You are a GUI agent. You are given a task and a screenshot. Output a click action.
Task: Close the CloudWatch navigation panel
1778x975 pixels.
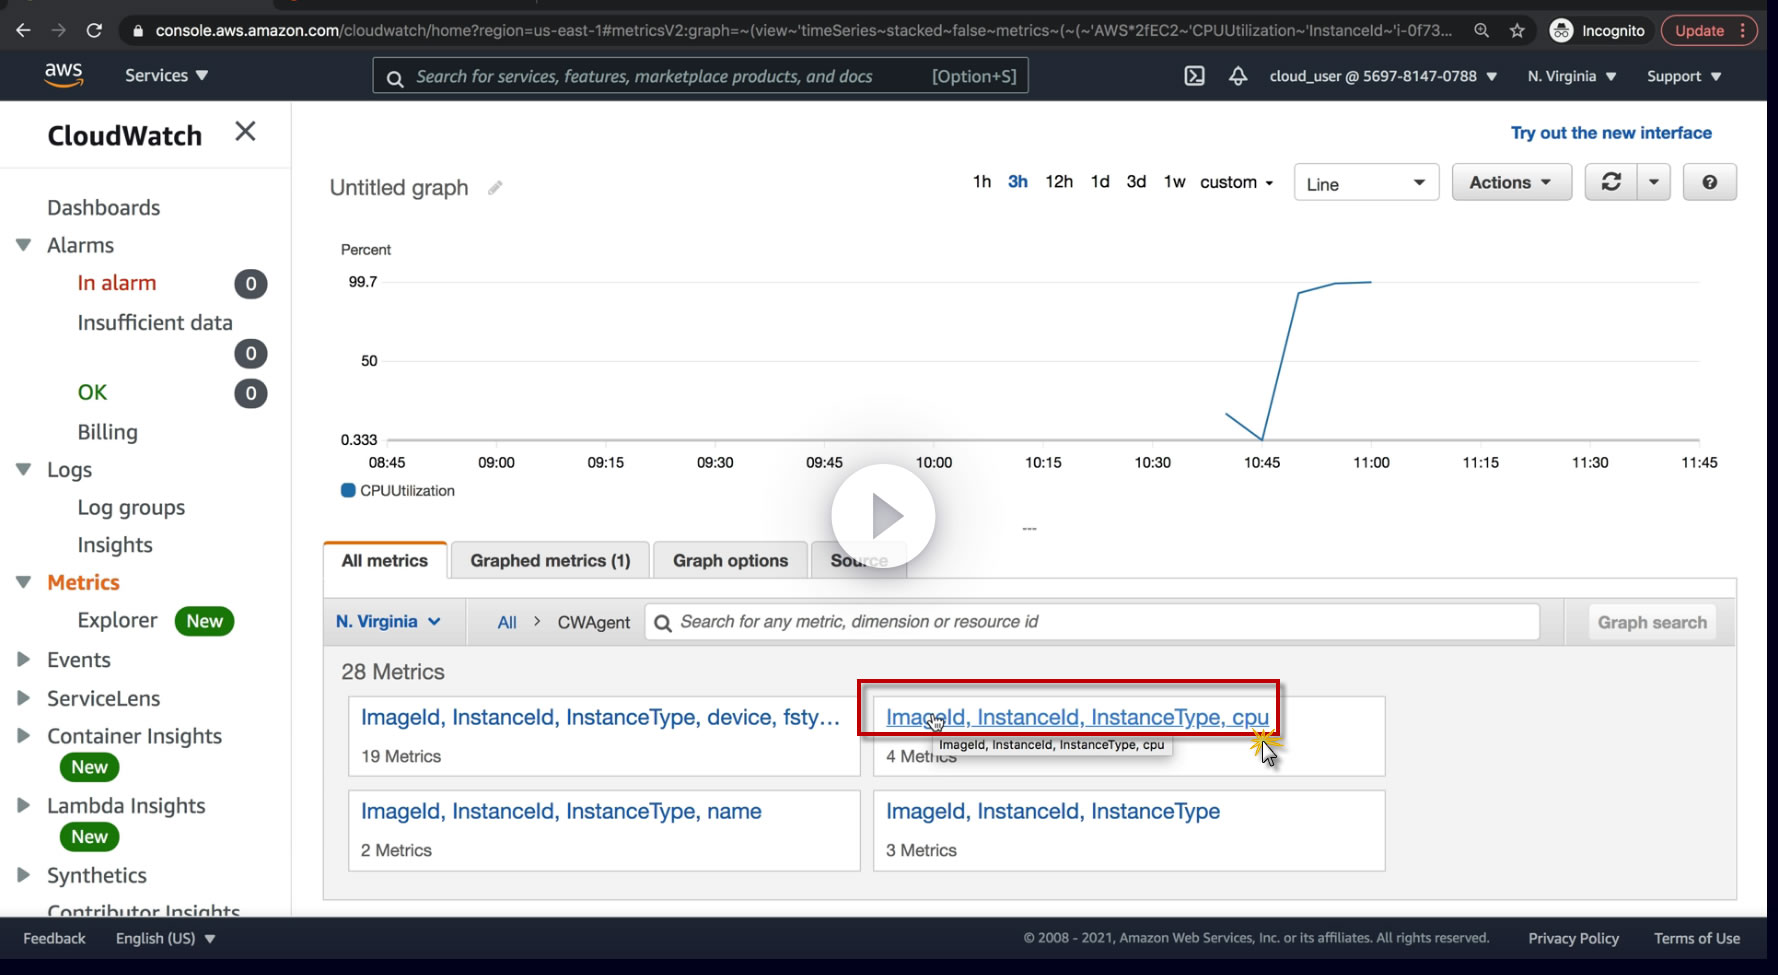245,131
